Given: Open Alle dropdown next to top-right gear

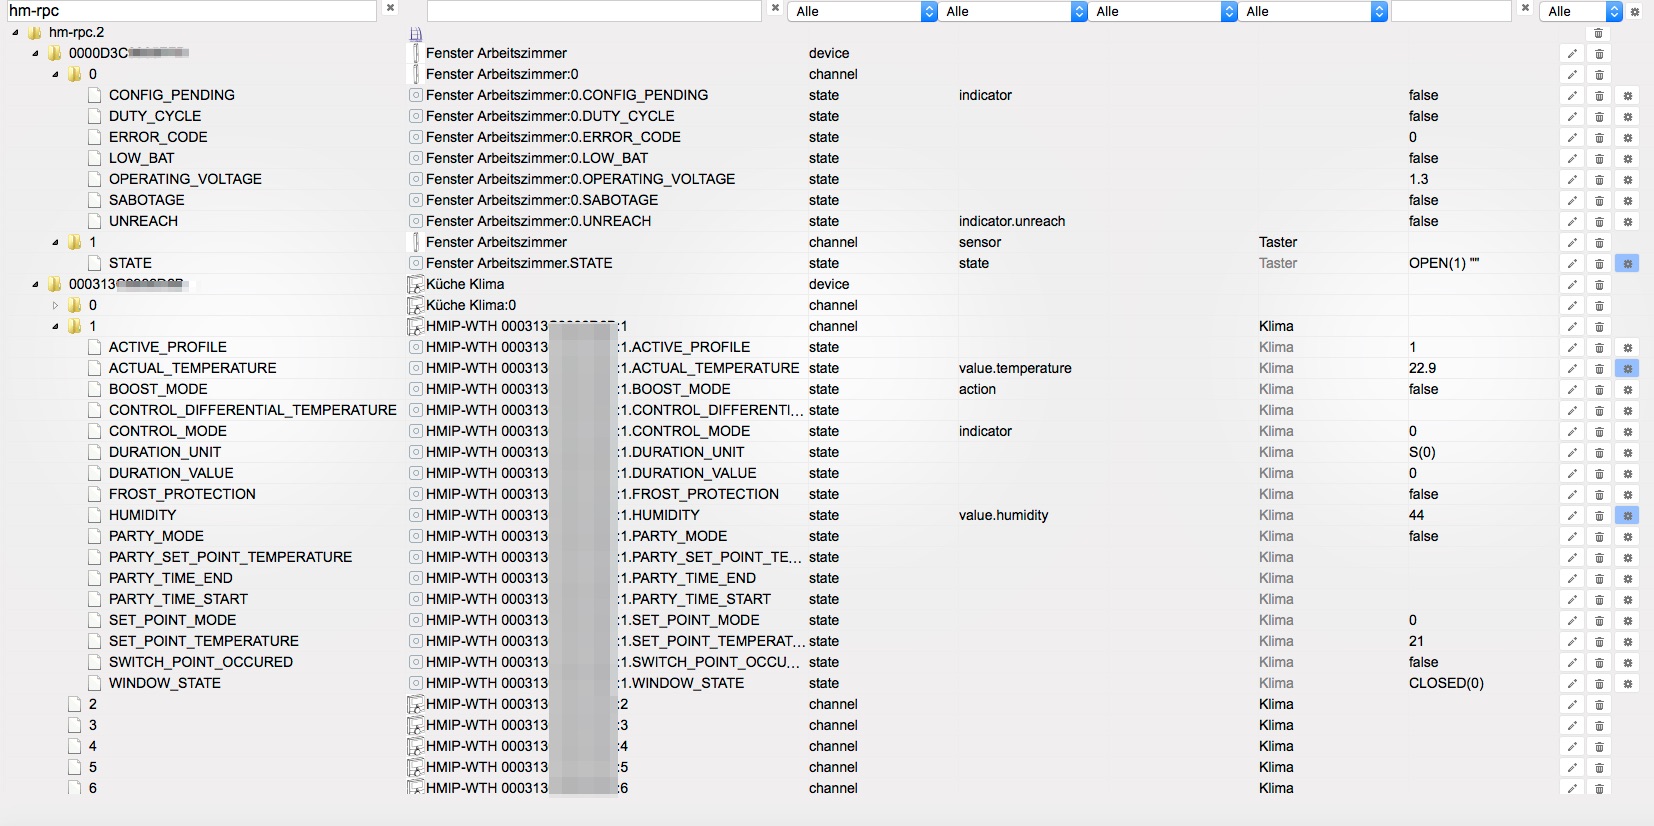Looking at the screenshot, I should tap(1582, 12).
